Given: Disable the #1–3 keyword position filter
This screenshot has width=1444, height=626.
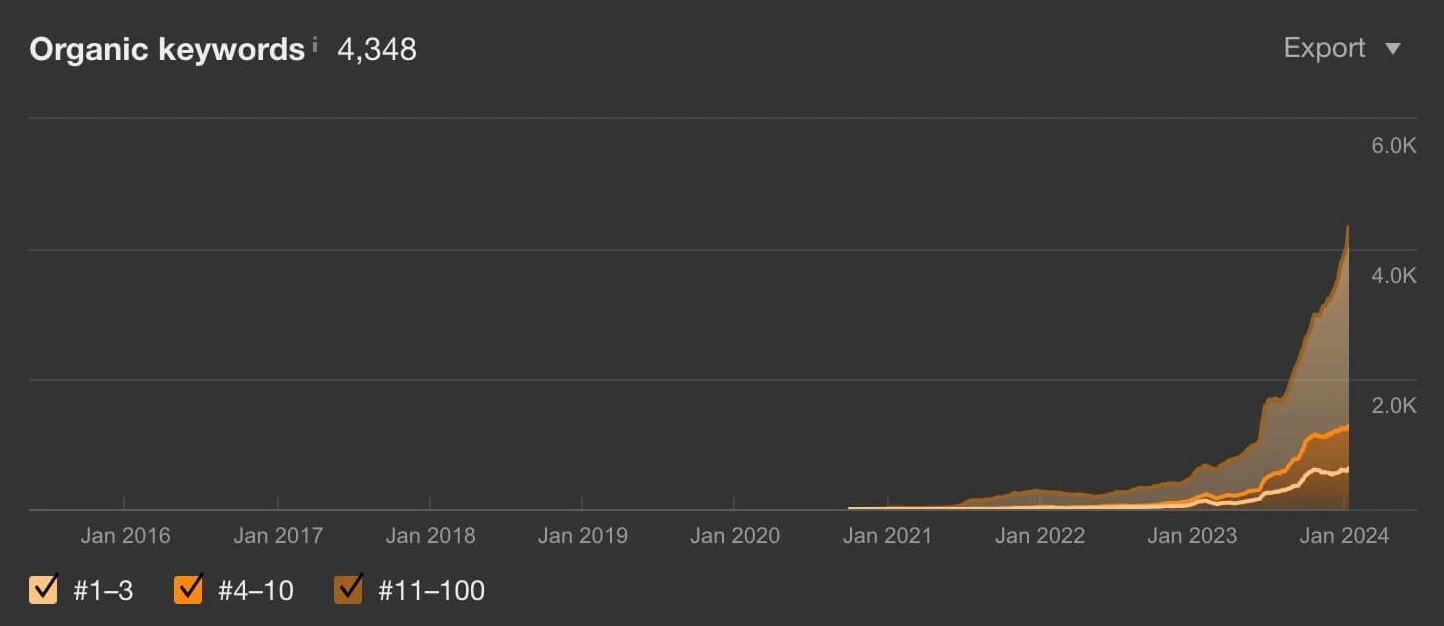Looking at the screenshot, I should tap(41, 590).
